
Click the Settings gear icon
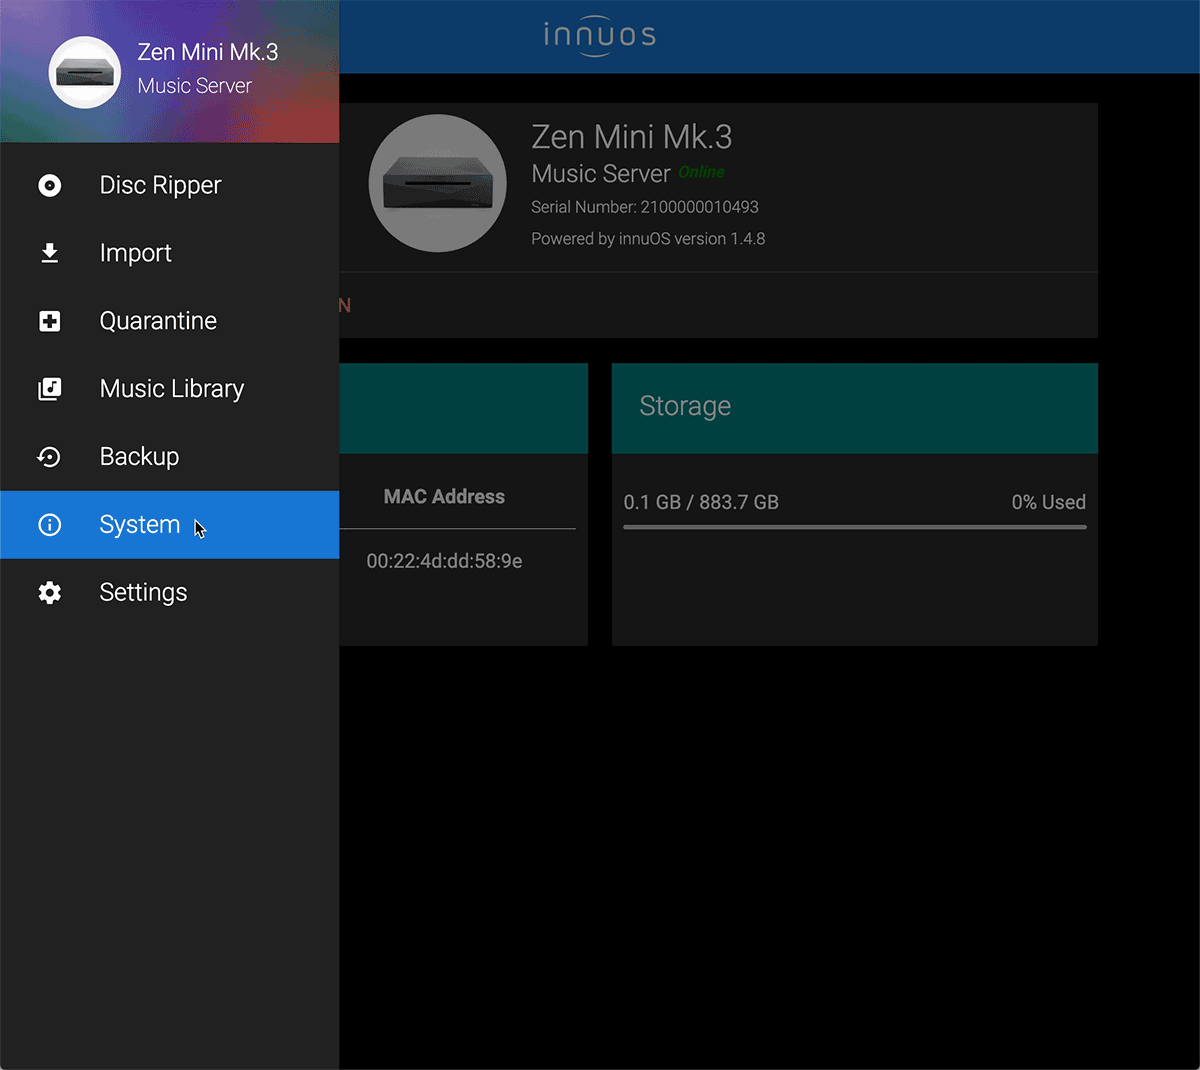point(49,593)
